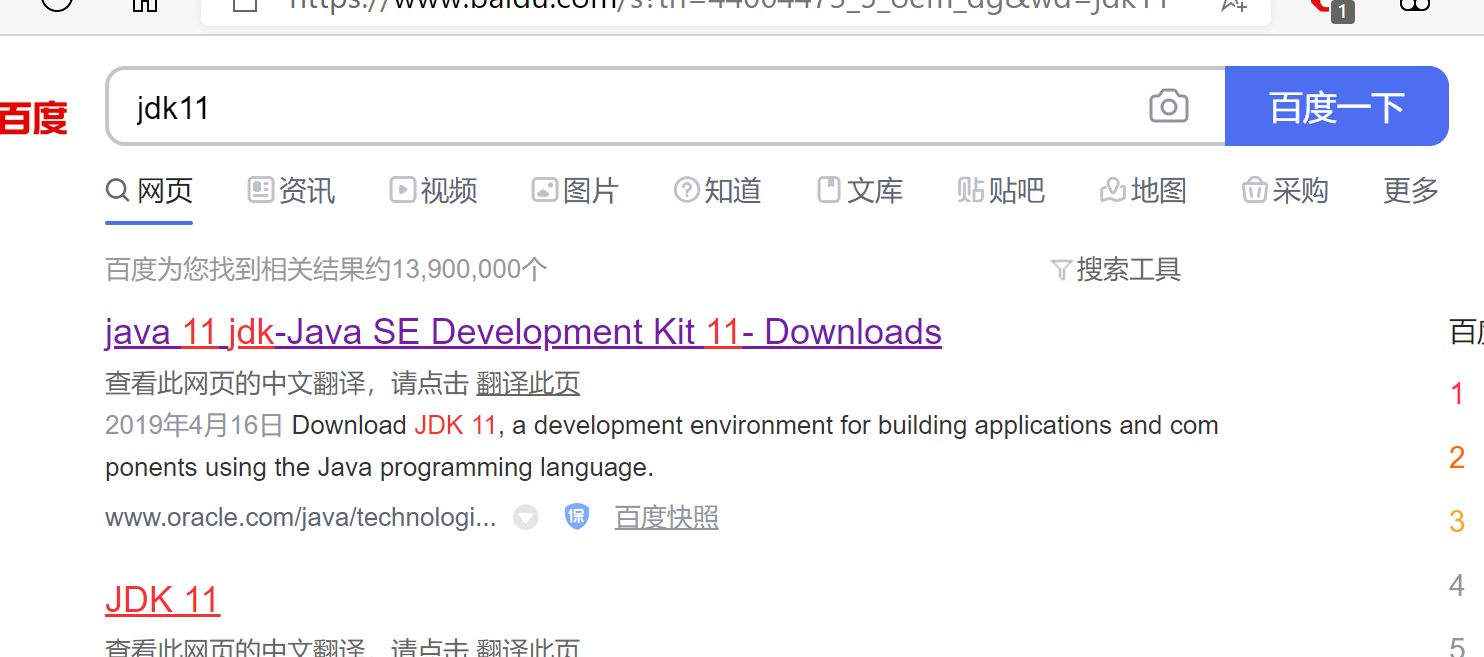Click the blue 保 shield security icon
This screenshot has height=657, width=1484.
[577, 516]
